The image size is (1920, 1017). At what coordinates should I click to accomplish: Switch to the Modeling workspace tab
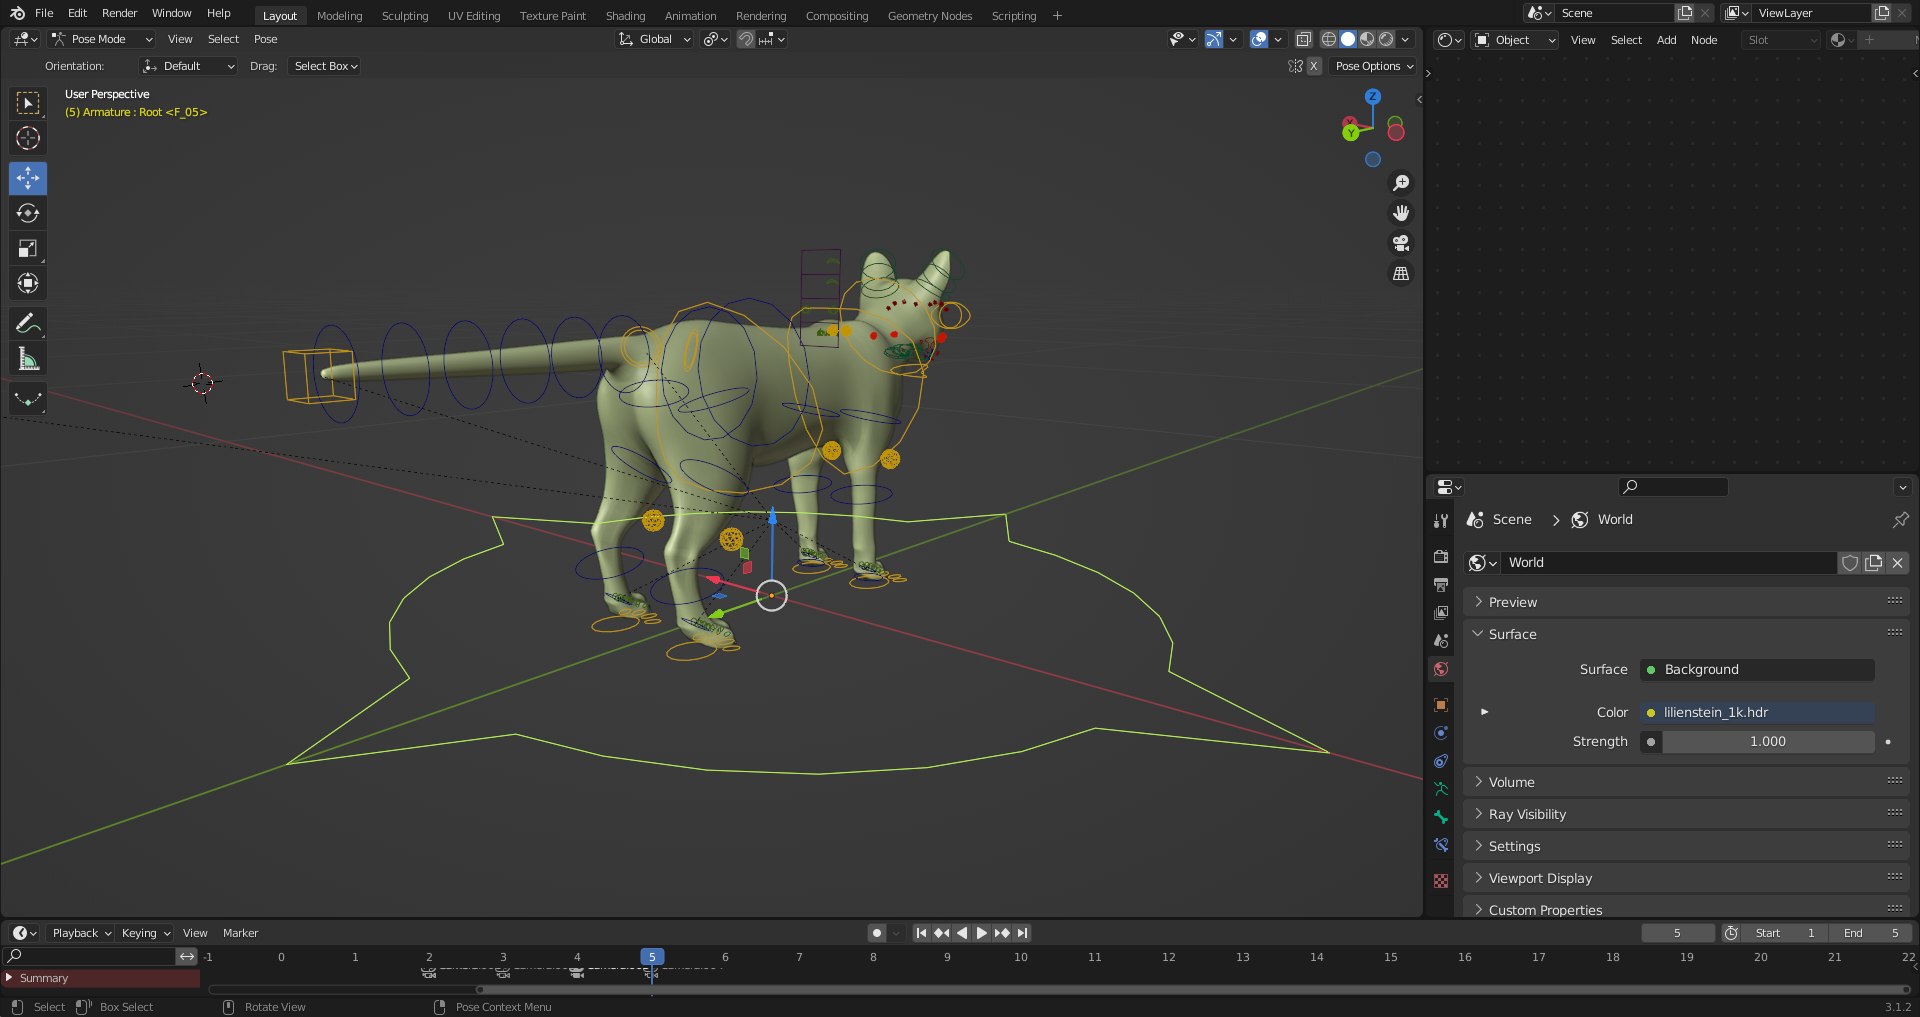[x=340, y=16]
